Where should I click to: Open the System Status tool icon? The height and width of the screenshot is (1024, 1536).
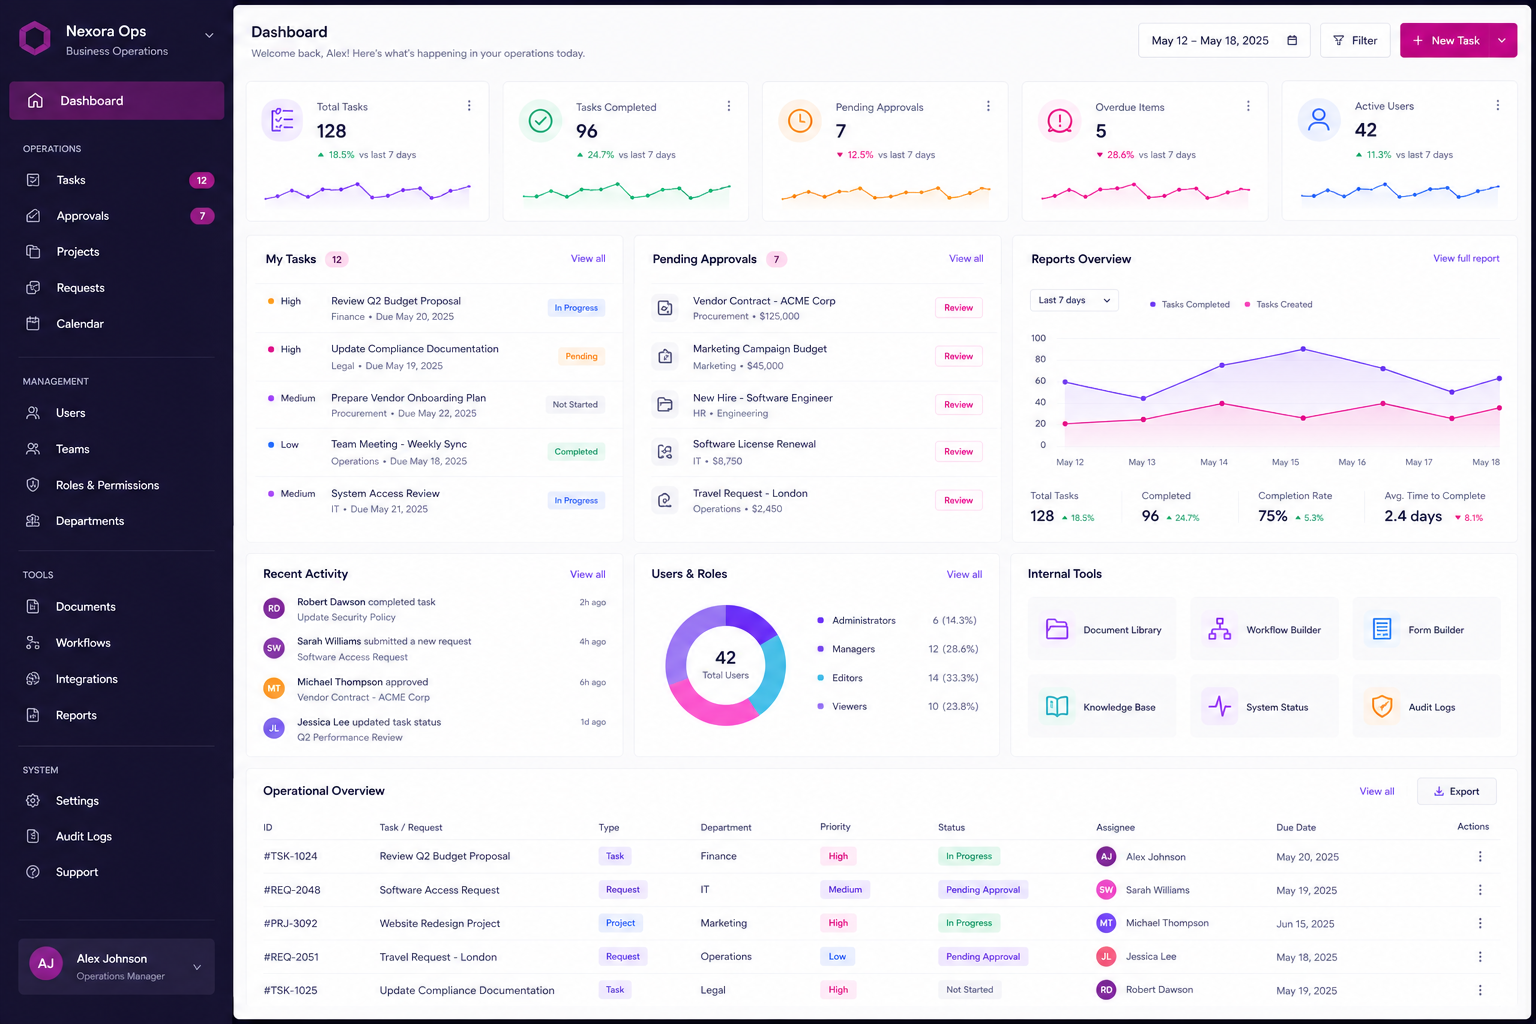coord(1220,706)
